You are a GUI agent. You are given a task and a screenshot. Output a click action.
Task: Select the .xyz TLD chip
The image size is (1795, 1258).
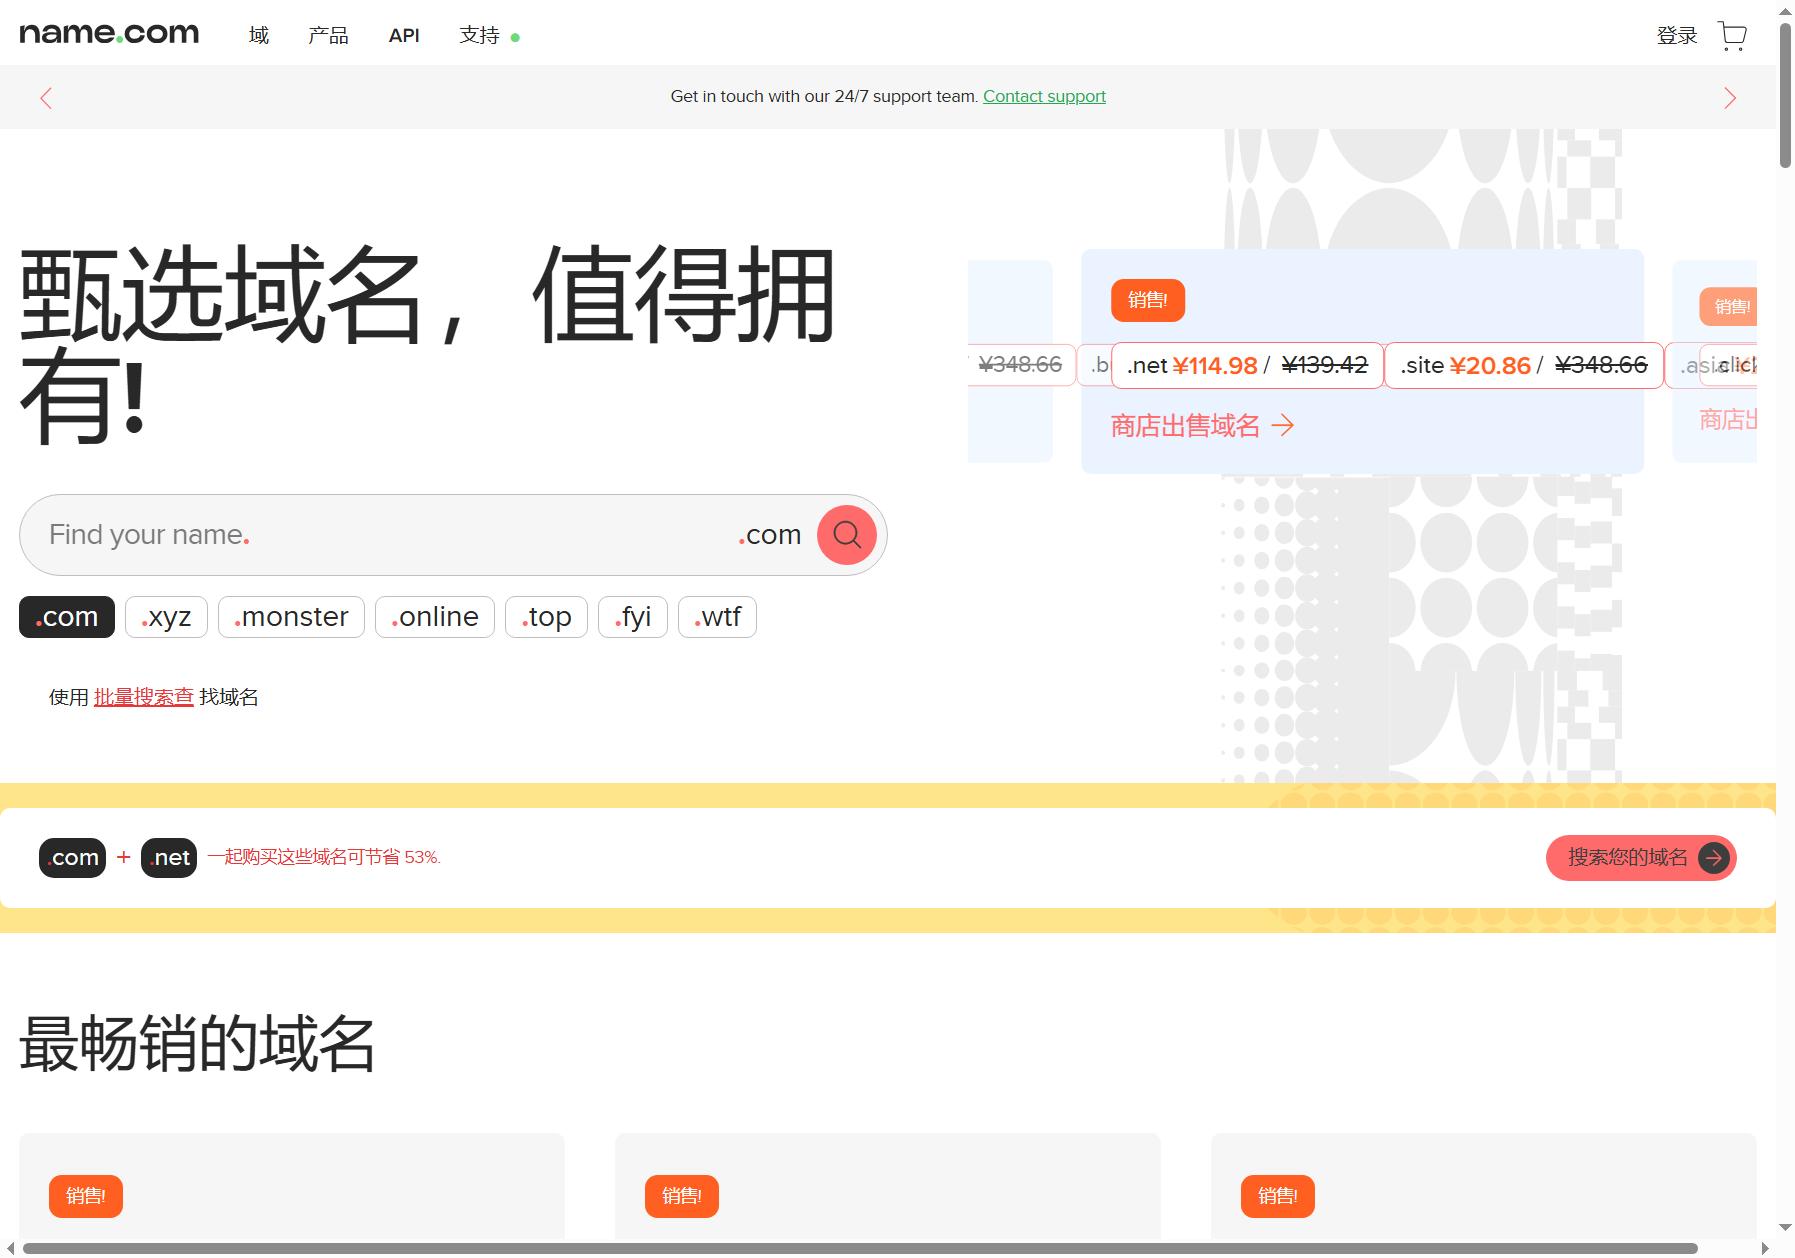coord(166,617)
